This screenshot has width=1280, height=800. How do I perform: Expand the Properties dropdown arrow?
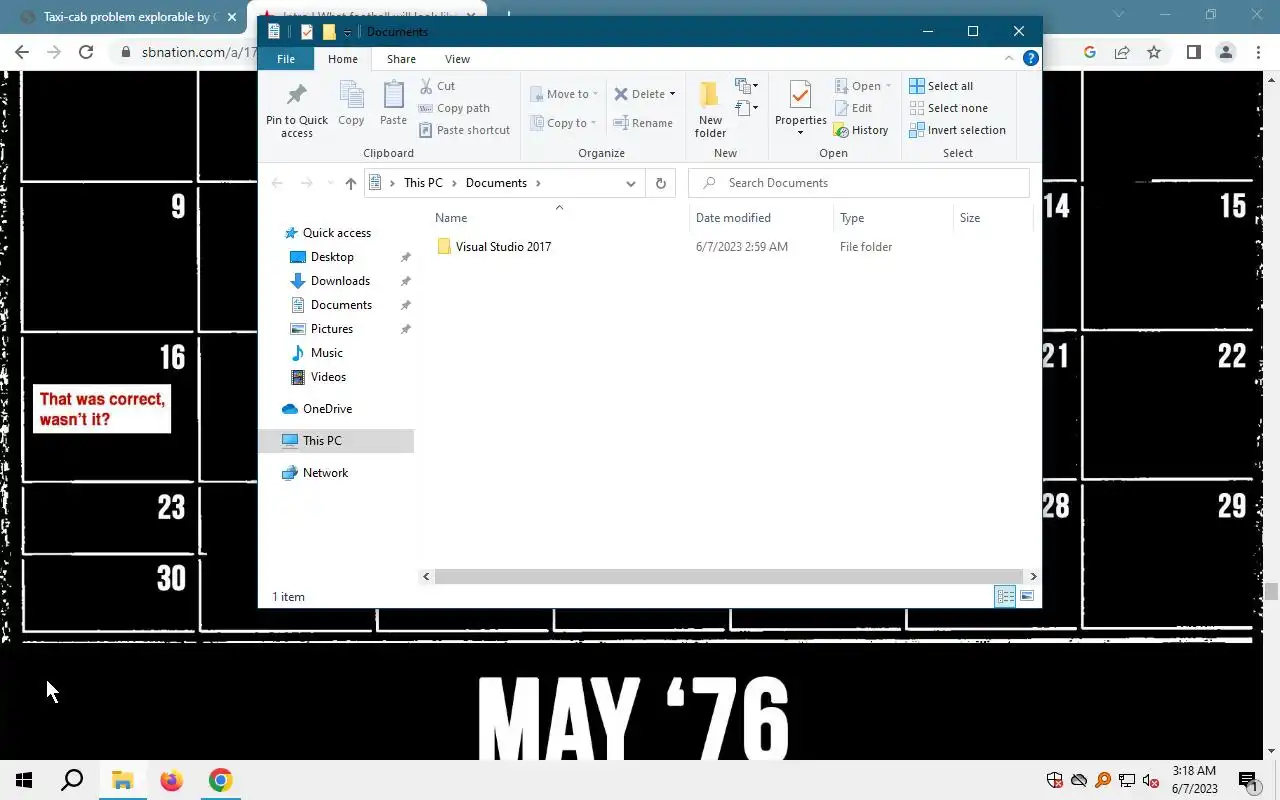800,133
